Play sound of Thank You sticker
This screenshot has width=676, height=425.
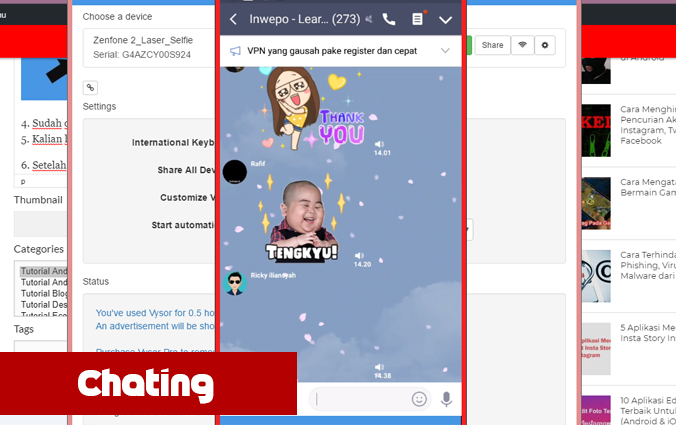click(379, 144)
